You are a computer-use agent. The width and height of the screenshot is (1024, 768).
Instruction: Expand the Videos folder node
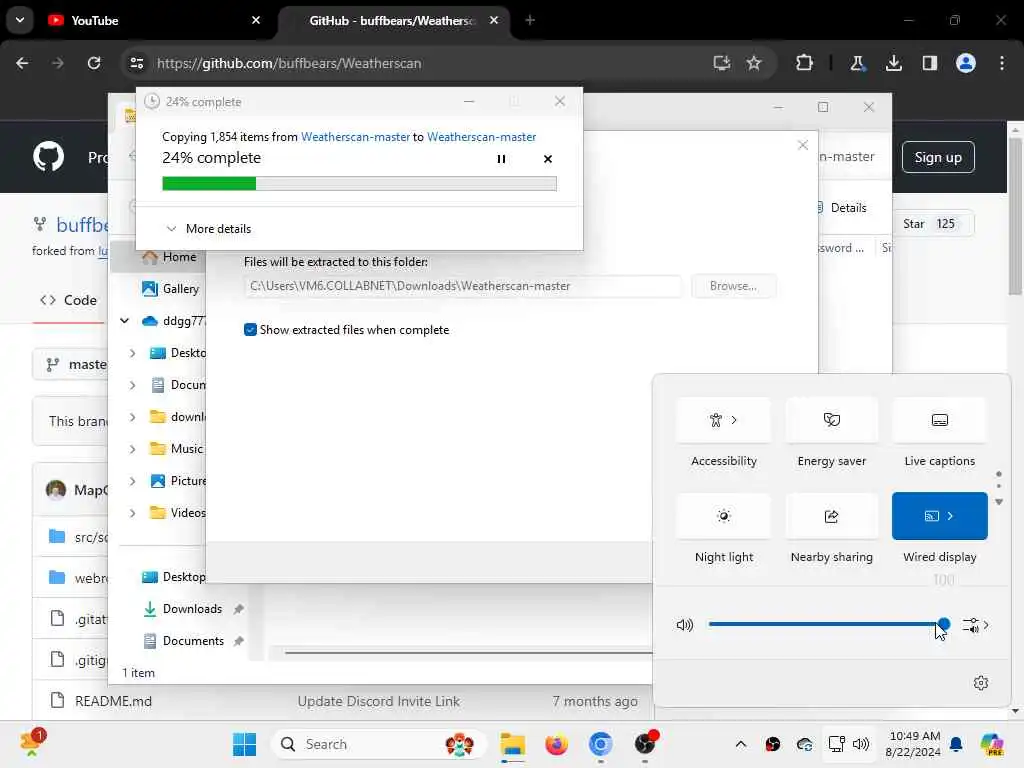[133, 513]
